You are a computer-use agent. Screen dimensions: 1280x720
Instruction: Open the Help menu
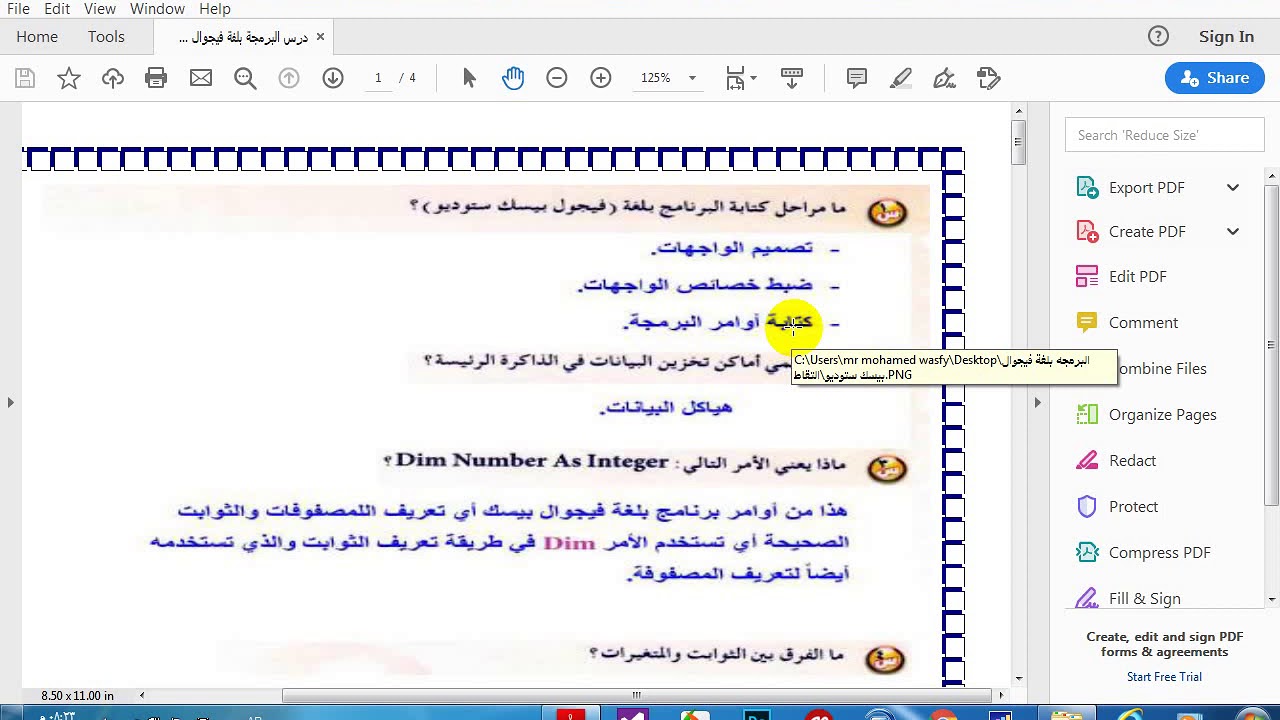[x=215, y=8]
